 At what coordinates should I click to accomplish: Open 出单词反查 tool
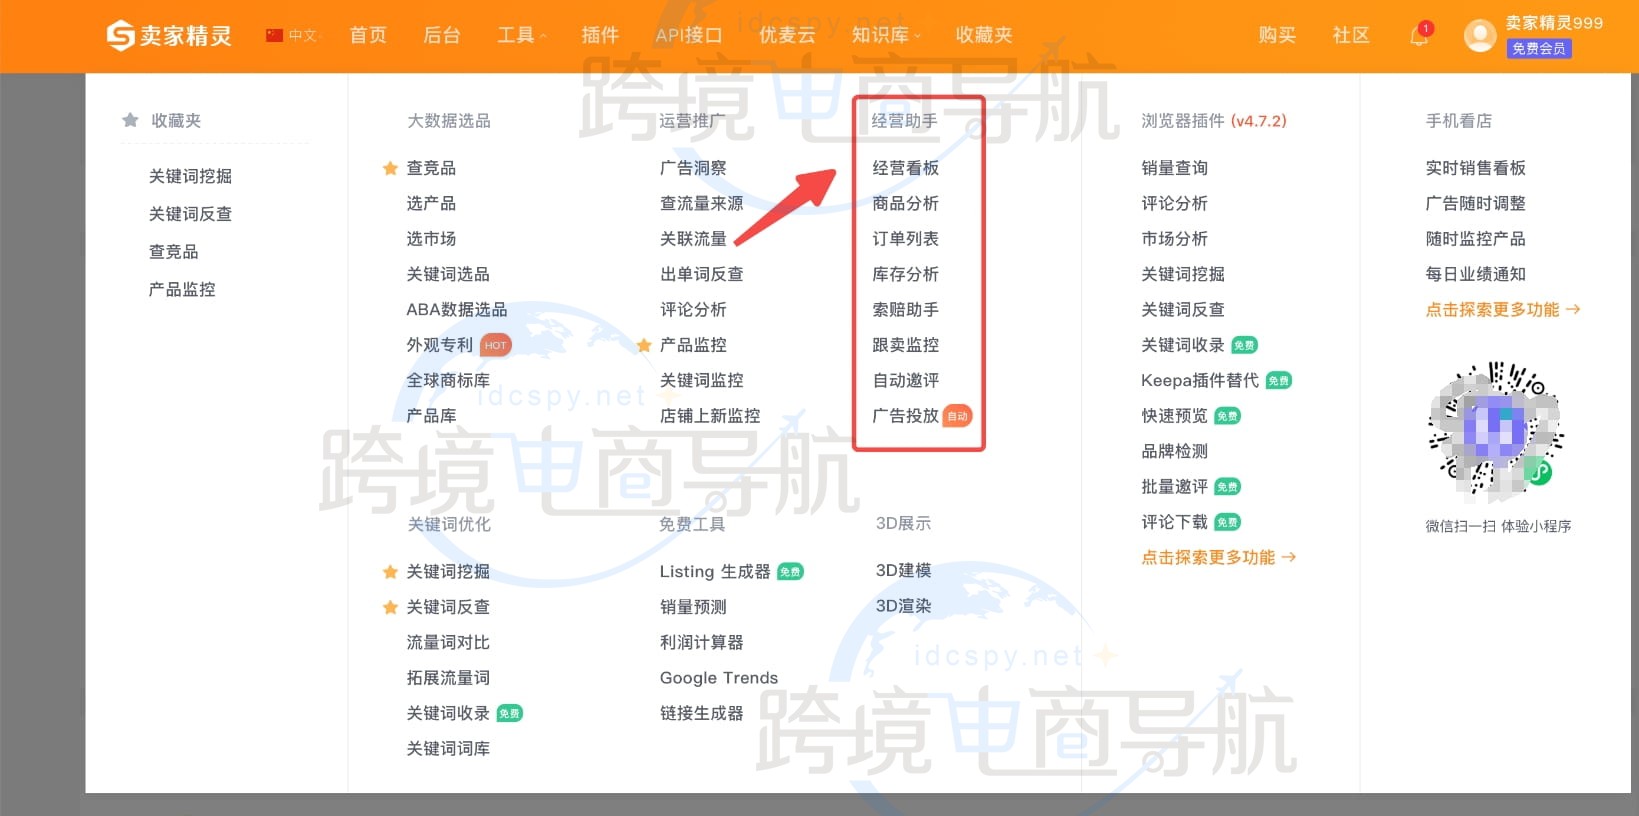tap(702, 274)
